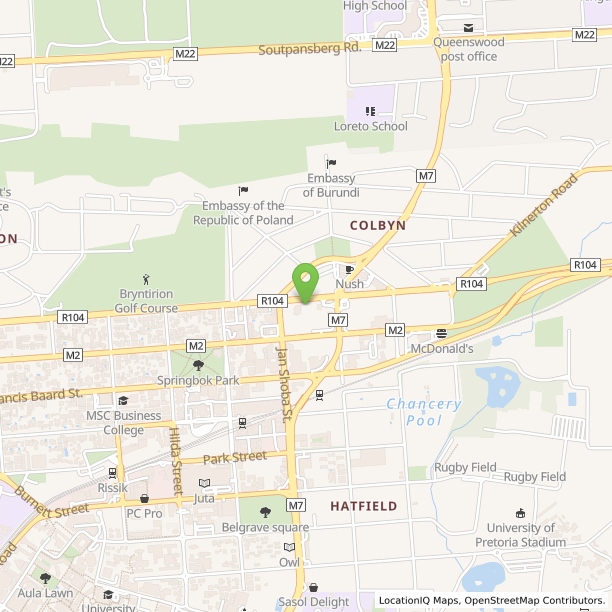
Task: Select the Belgrave square tree icon
Action: 265,512
